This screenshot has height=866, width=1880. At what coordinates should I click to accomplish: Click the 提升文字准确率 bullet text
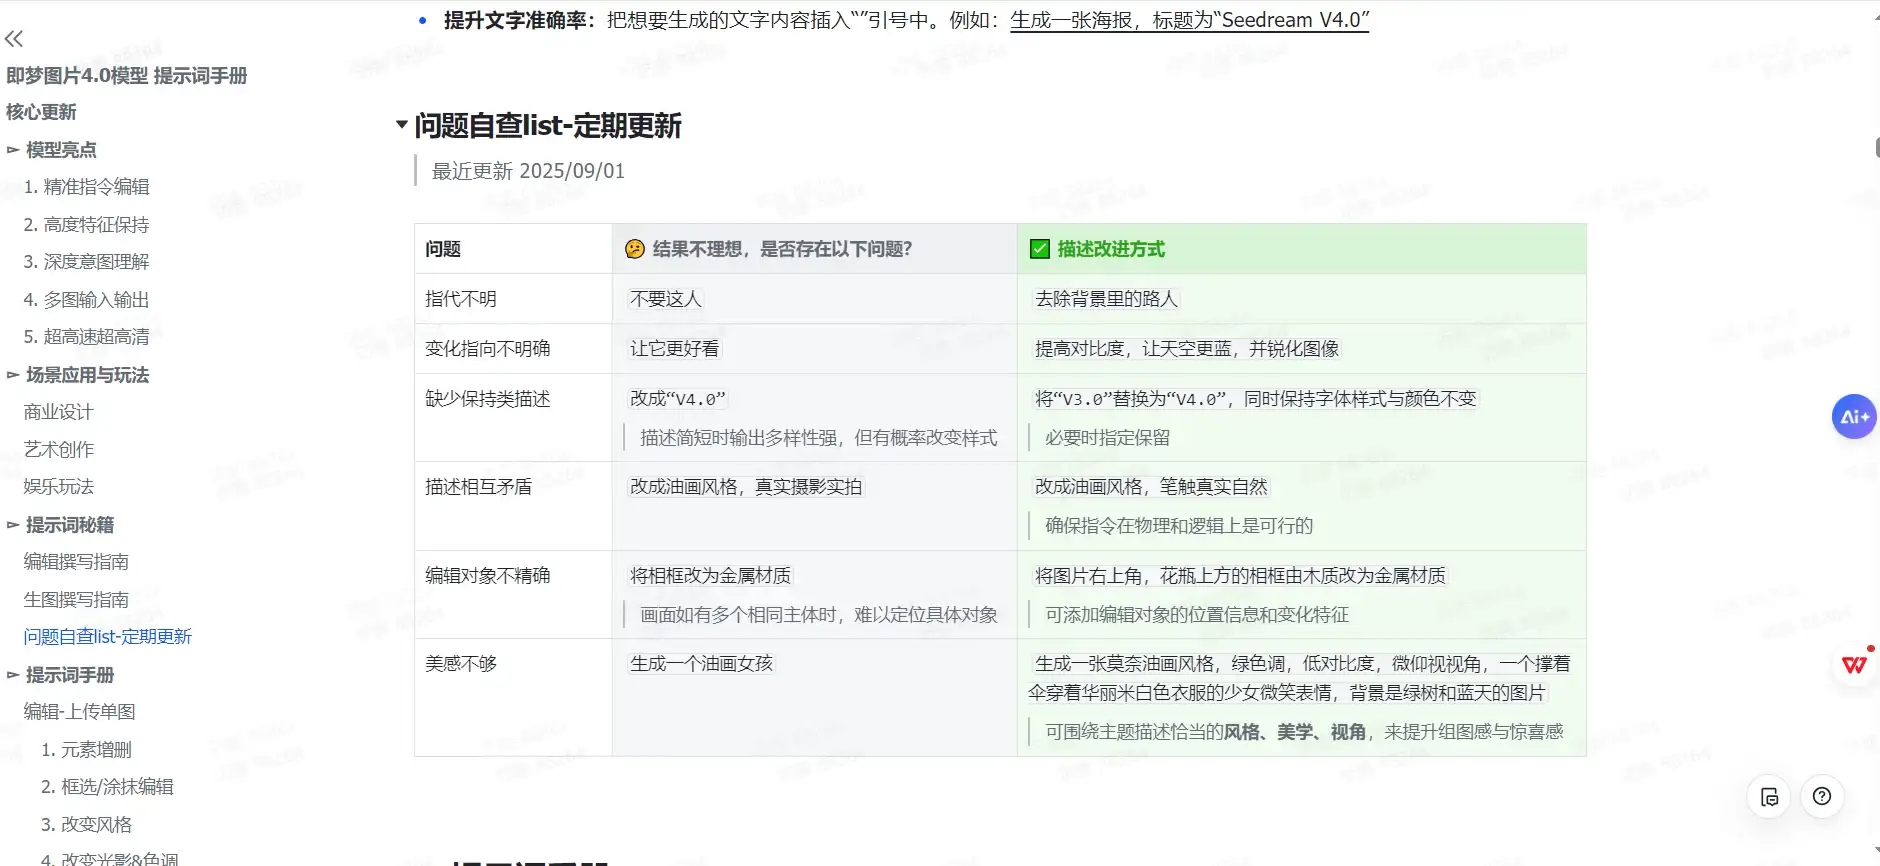pos(520,20)
